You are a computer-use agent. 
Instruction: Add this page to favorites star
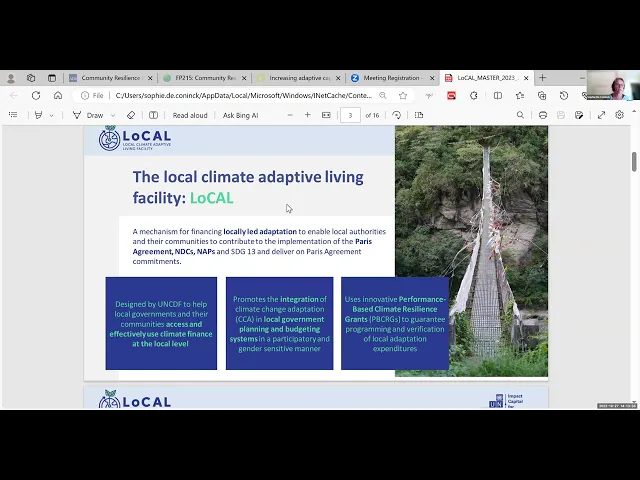(403, 96)
